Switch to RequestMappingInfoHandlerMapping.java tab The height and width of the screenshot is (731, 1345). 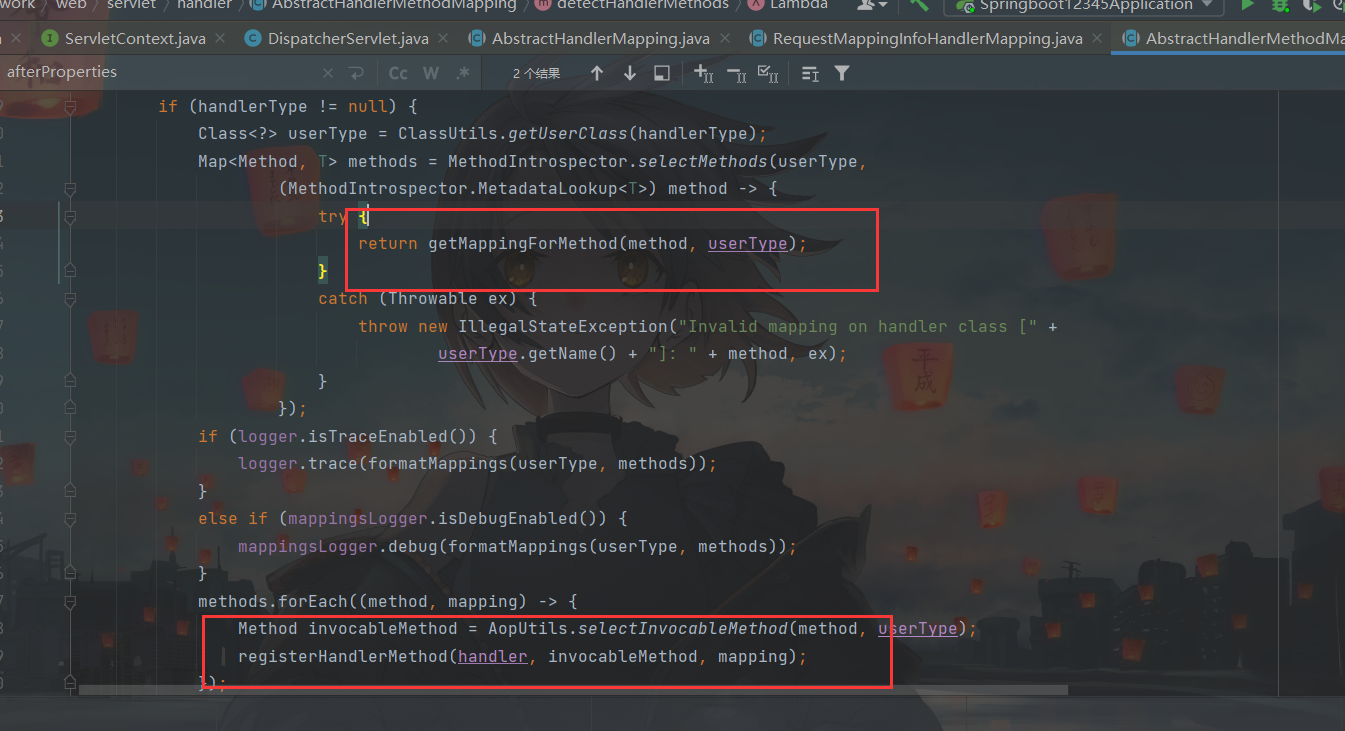pyautogui.click(x=927, y=39)
